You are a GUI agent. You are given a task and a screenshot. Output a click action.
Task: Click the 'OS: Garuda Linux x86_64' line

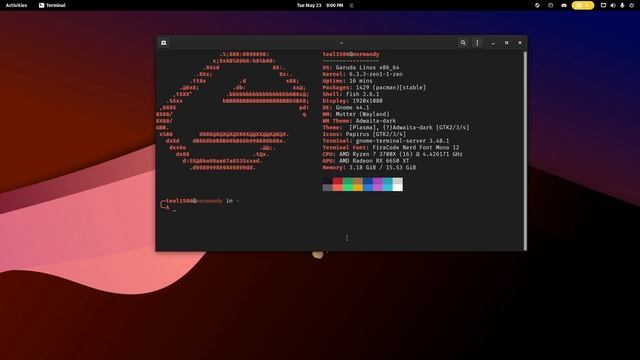pyautogui.click(x=361, y=68)
